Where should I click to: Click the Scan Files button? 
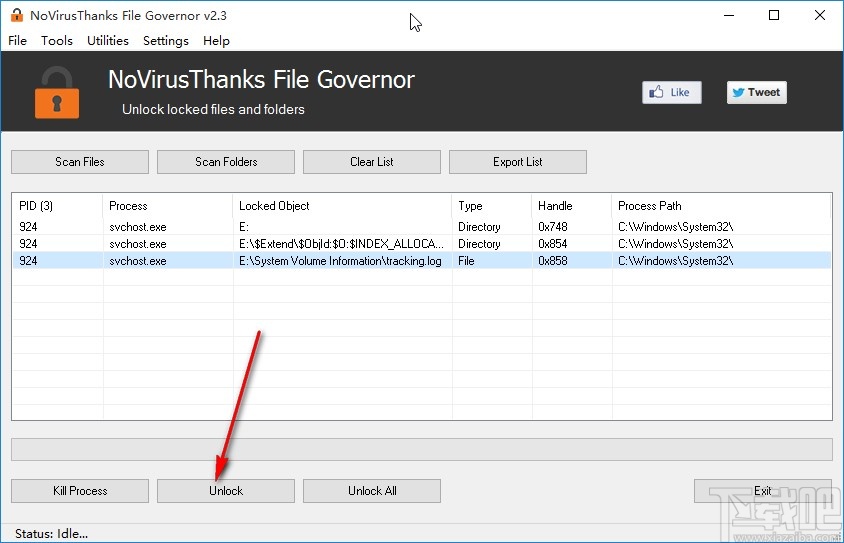coord(80,162)
